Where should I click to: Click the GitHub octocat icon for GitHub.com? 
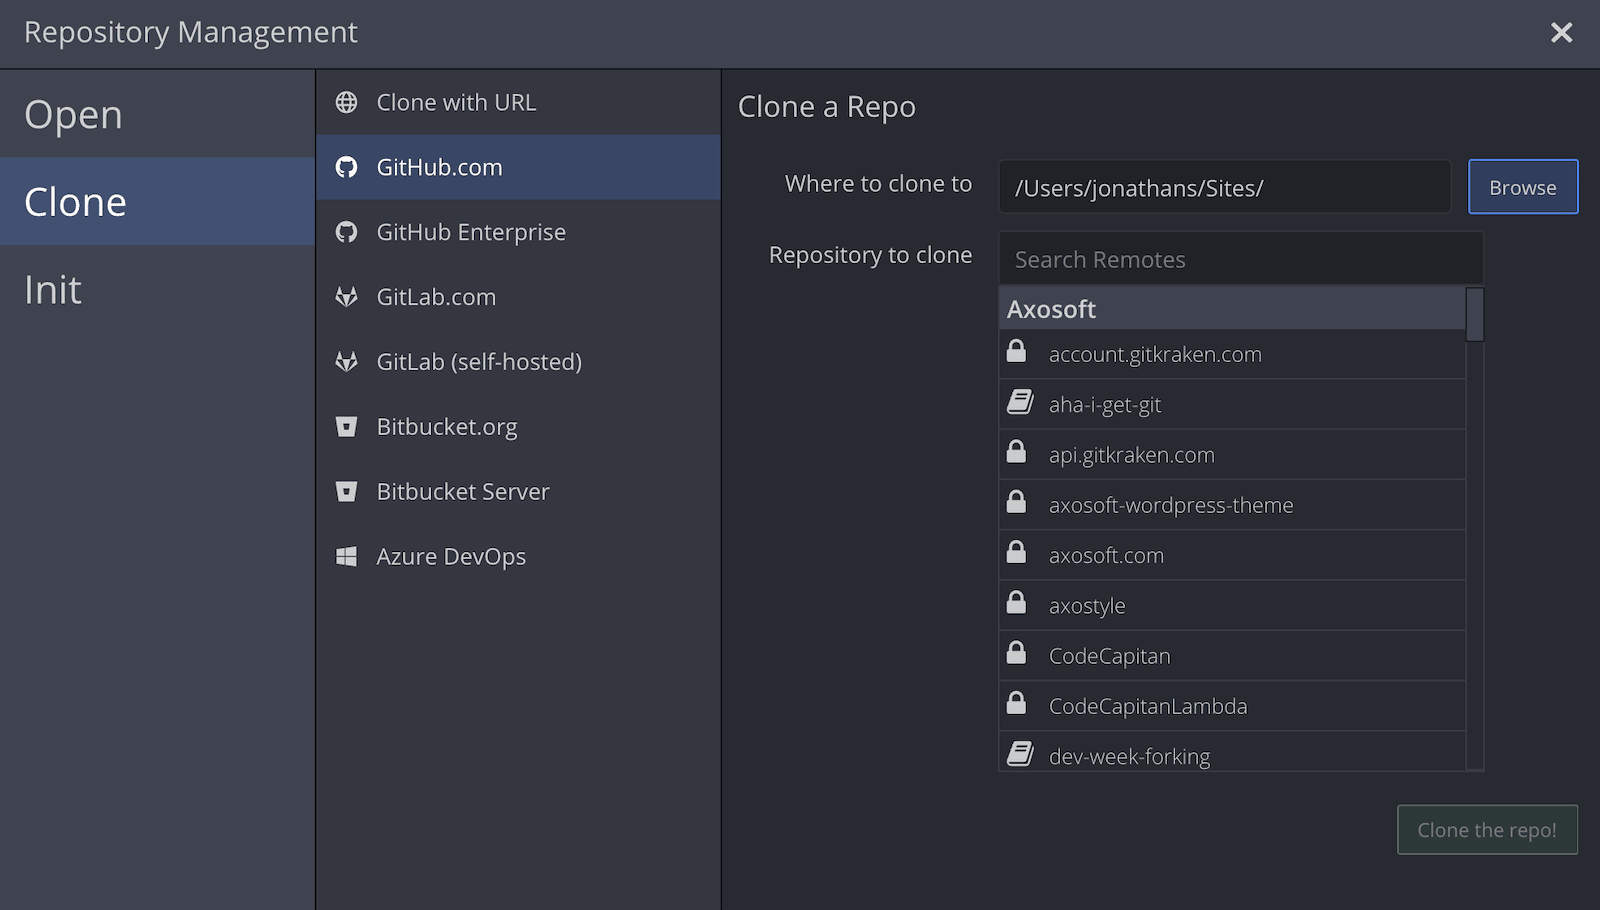(x=347, y=168)
